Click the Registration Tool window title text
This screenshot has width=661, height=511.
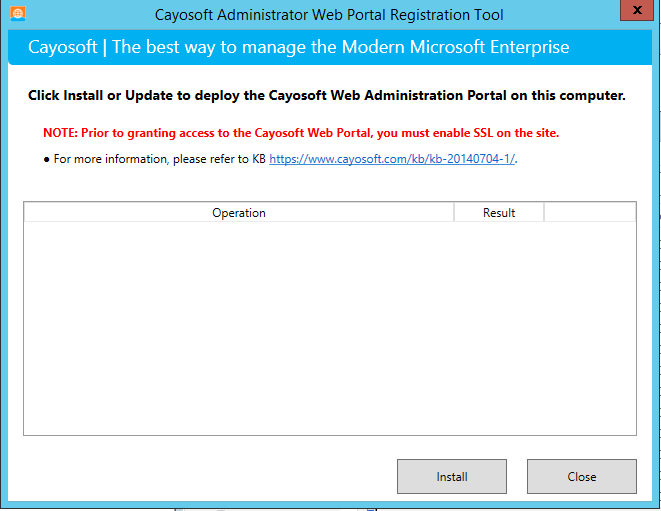click(329, 15)
